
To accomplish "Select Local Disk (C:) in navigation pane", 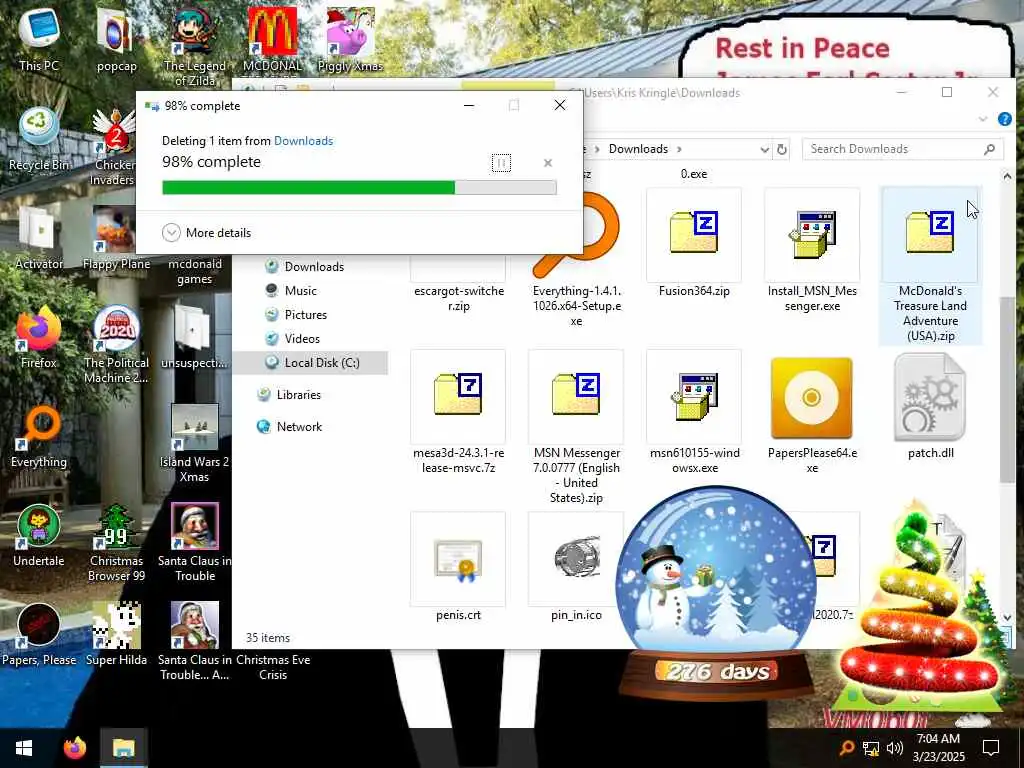I will pyautogui.click(x=311, y=362).
